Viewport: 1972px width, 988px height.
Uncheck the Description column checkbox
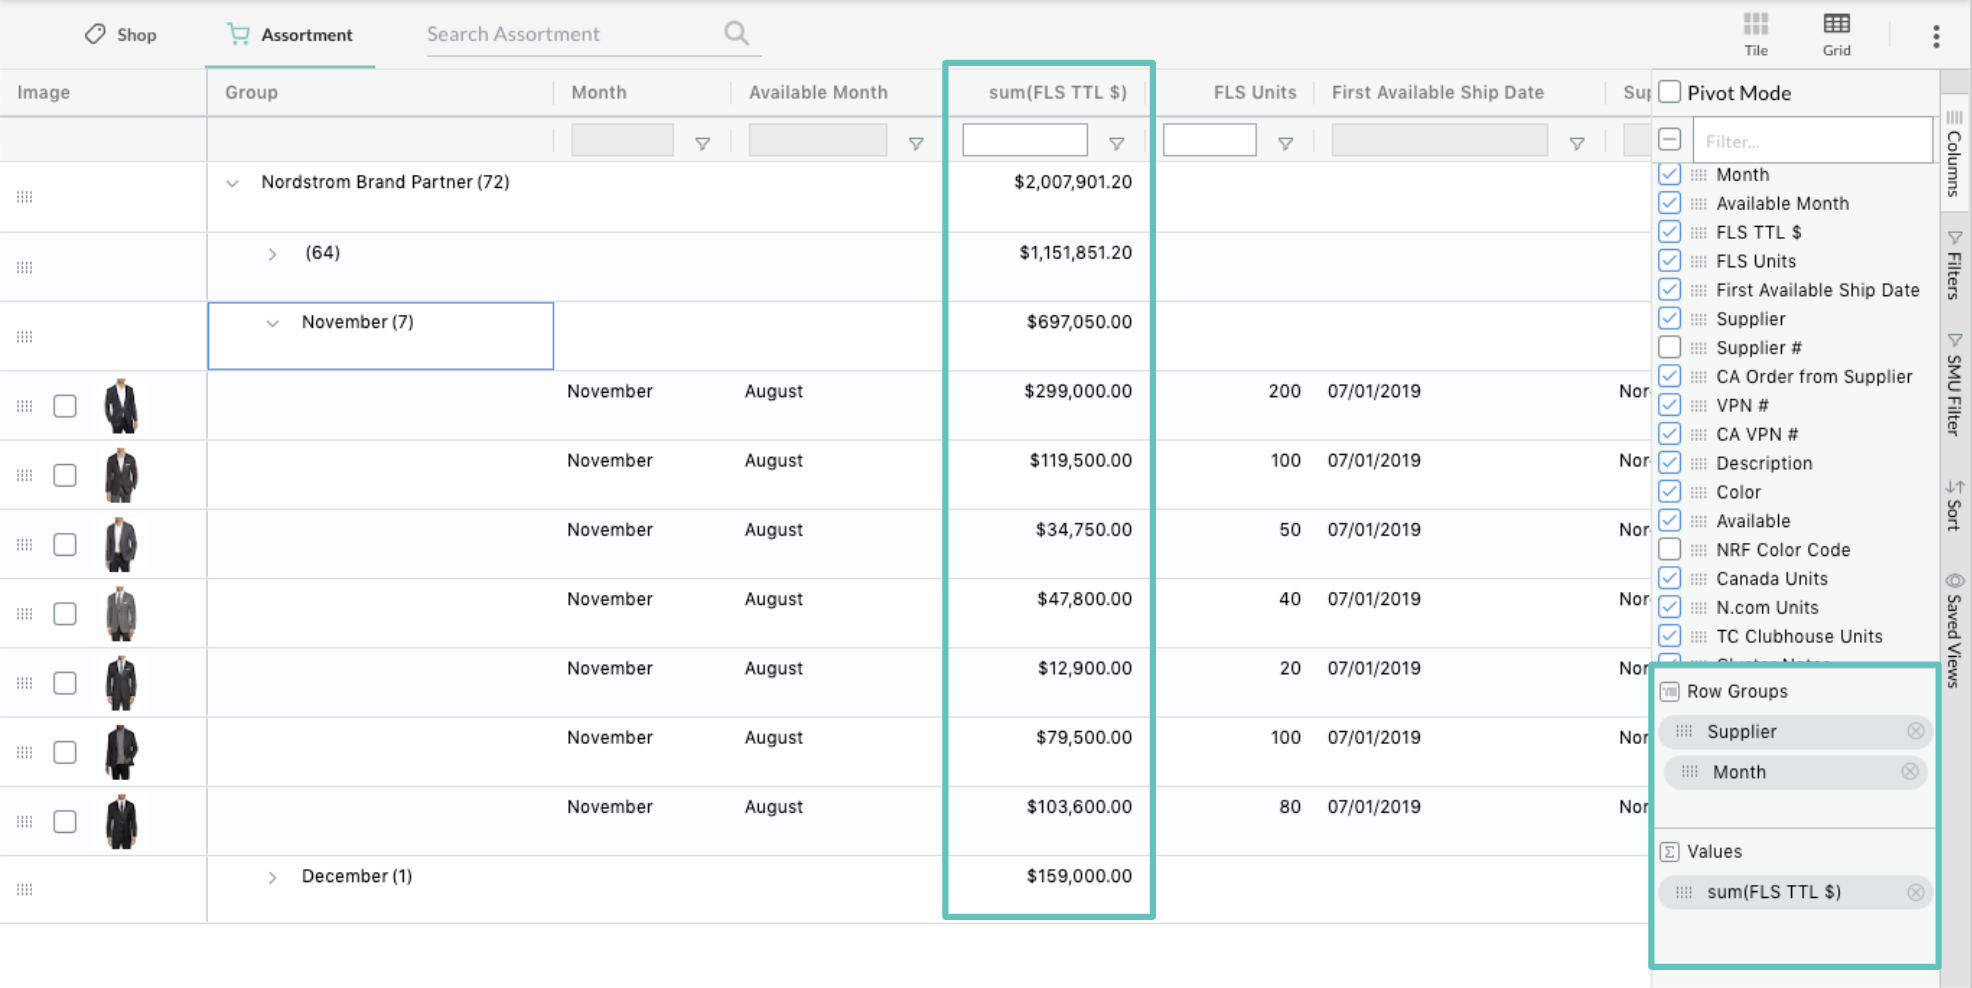[x=1669, y=463]
